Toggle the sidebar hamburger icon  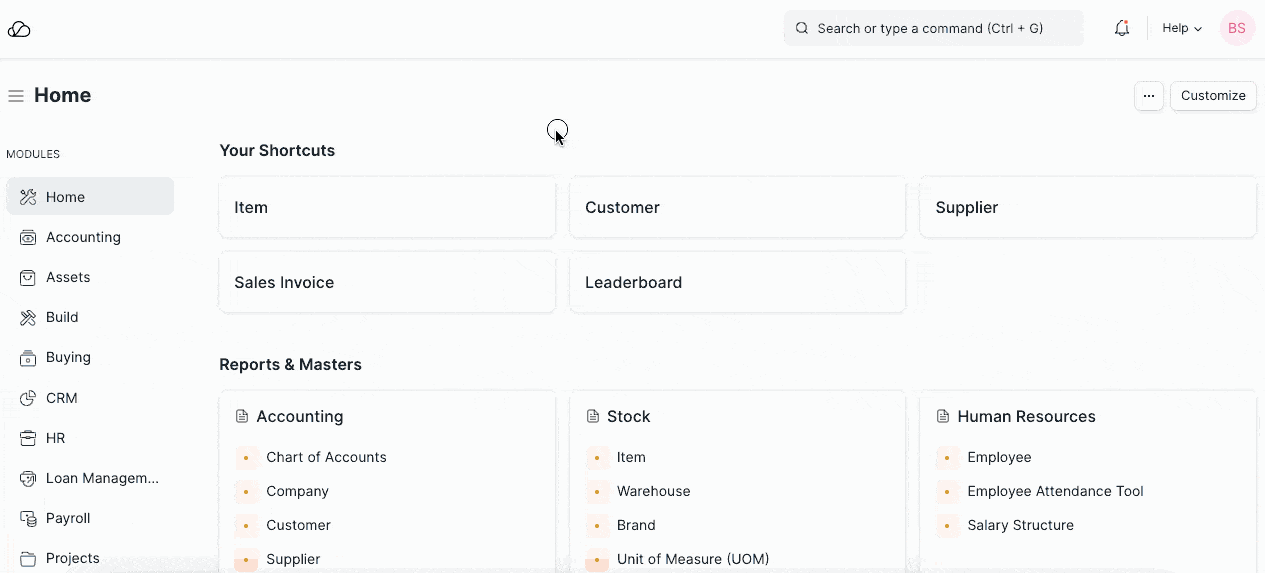[16, 96]
